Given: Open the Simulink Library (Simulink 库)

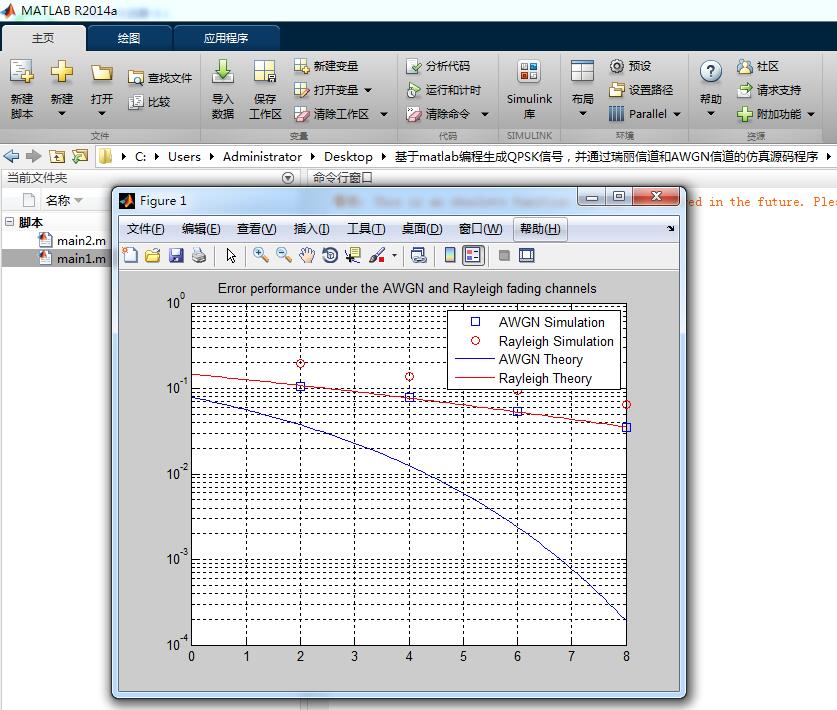Looking at the screenshot, I should point(529,90).
